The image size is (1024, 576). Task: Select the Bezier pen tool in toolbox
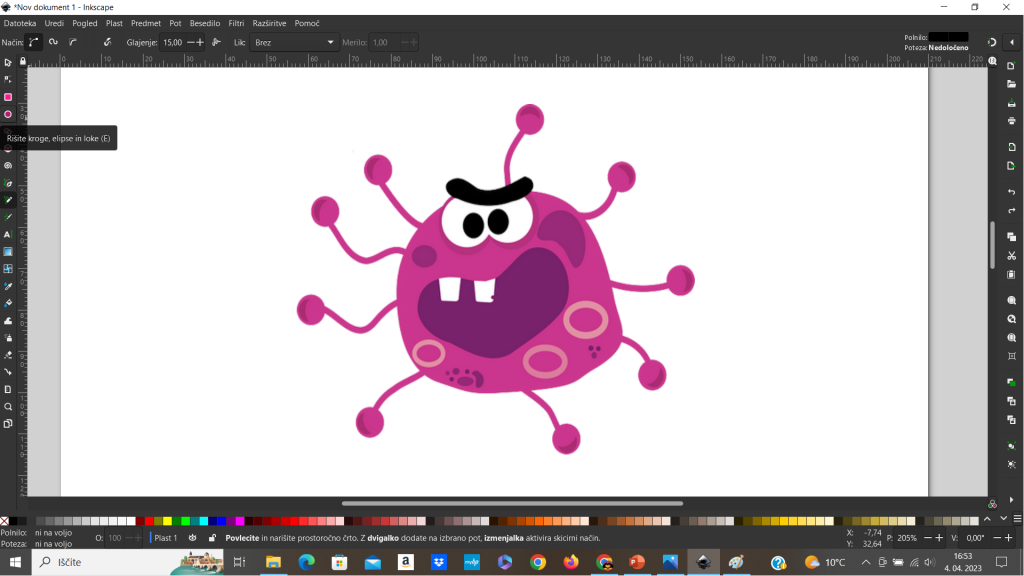[x=8, y=183]
